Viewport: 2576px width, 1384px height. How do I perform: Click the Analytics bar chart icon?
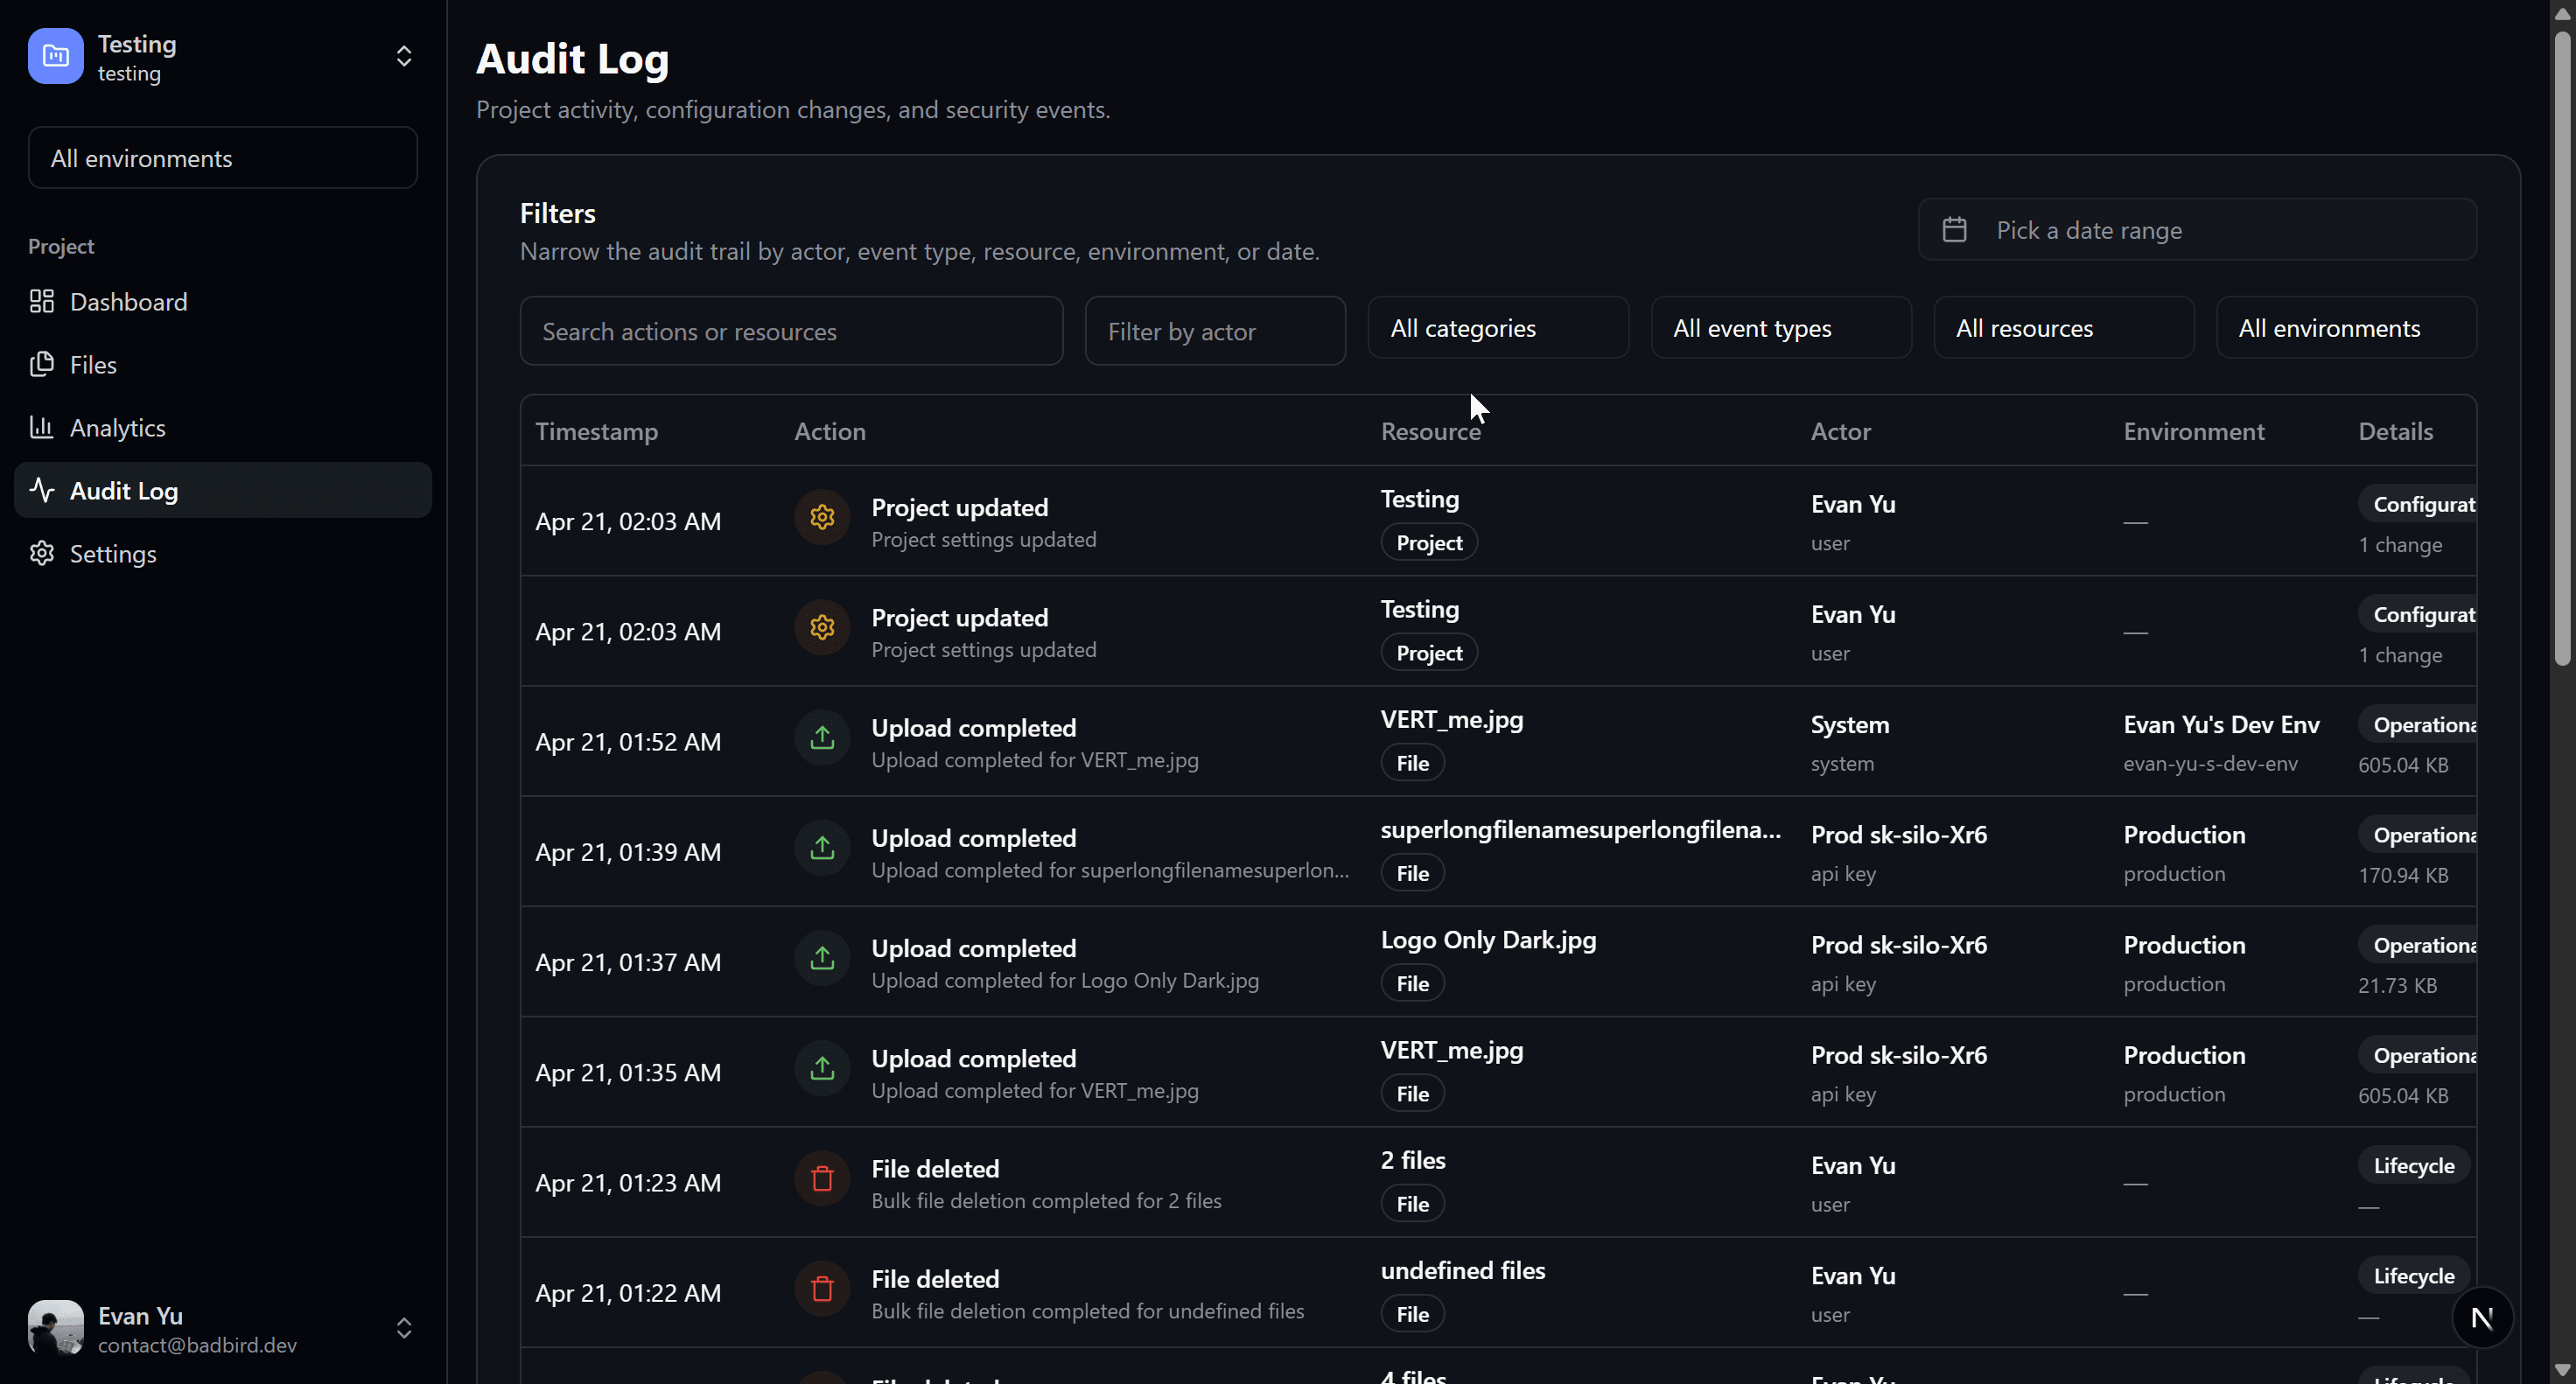(42, 427)
